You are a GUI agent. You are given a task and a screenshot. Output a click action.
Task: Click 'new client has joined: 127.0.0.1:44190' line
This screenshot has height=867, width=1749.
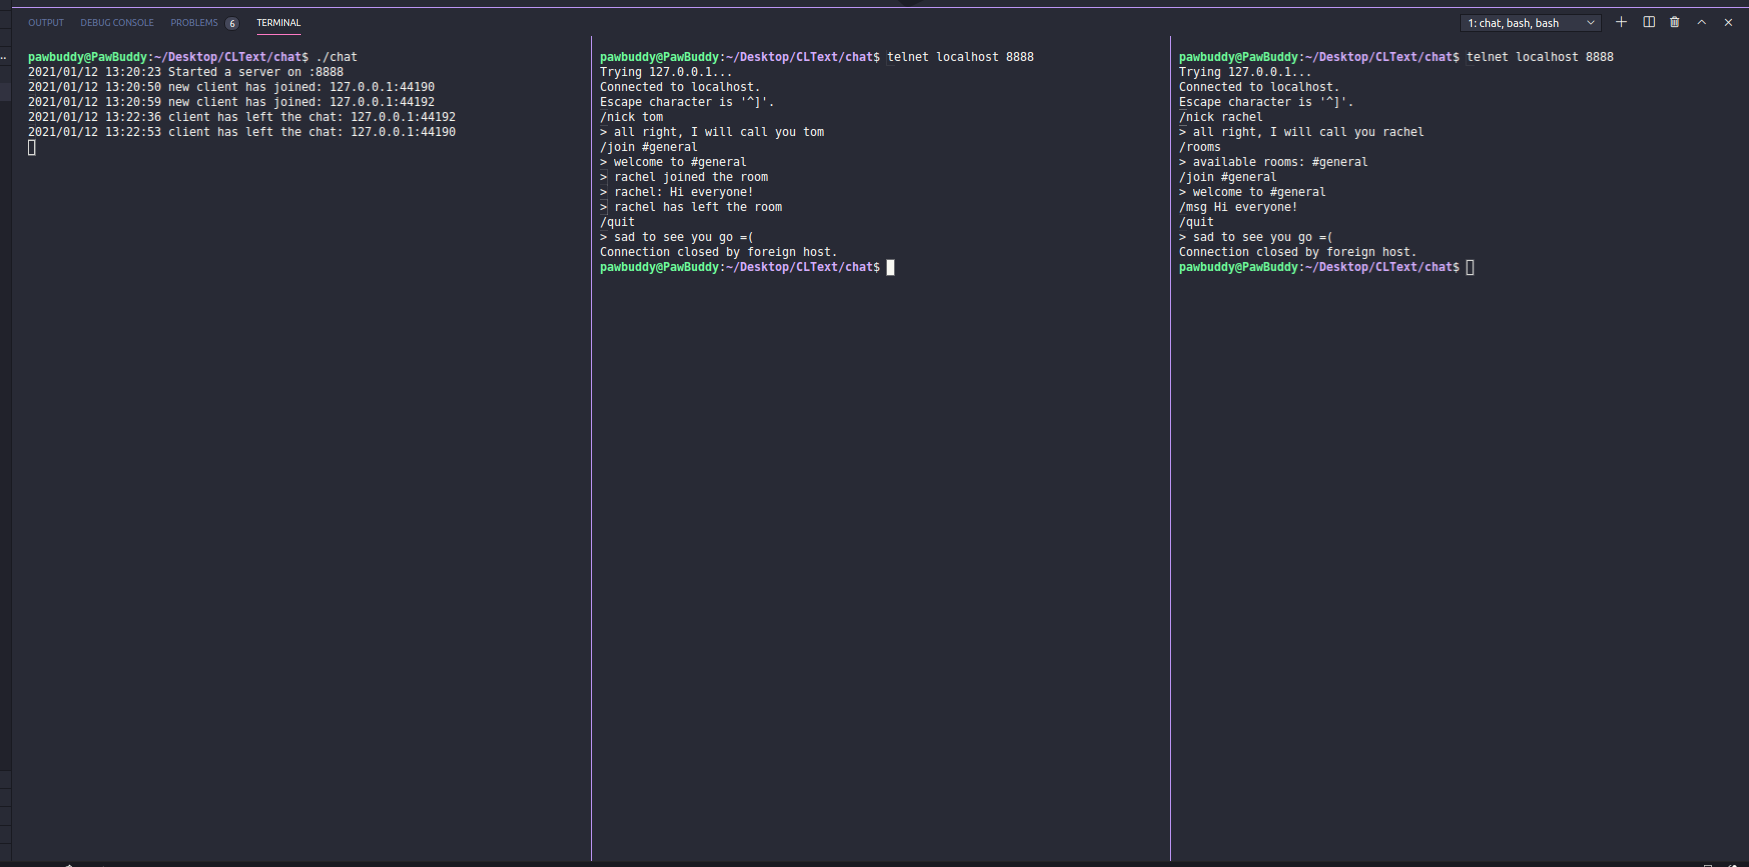[x=231, y=87]
